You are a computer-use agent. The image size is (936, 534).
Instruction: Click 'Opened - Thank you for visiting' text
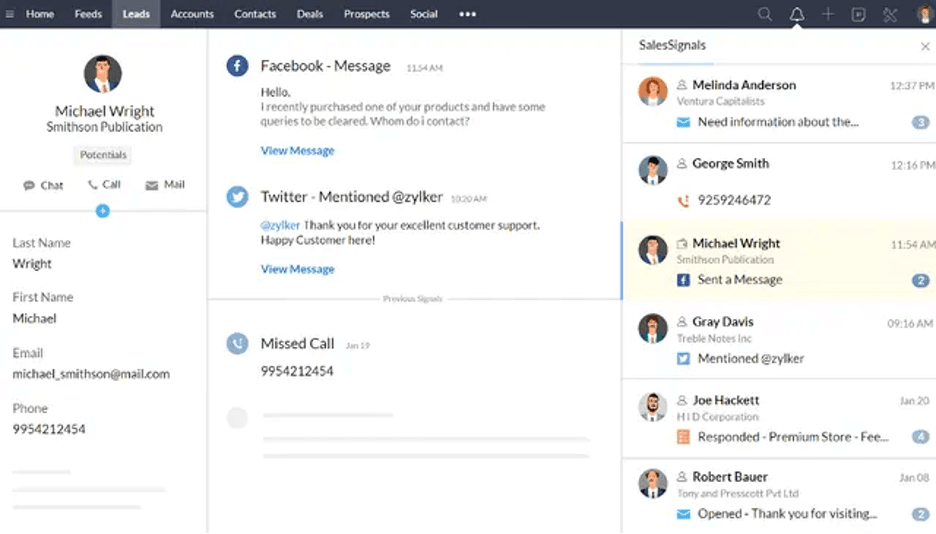tap(787, 514)
